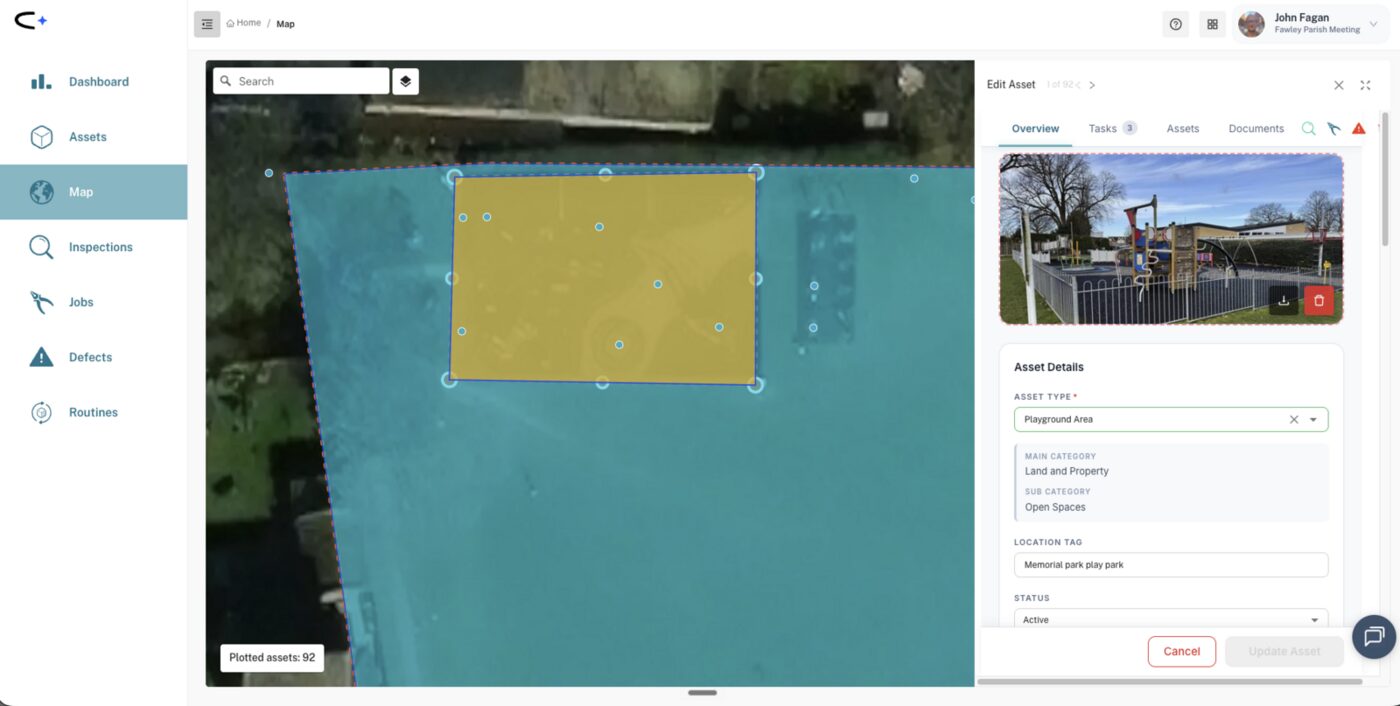Open the apps grid icon
The image size is (1400, 706).
(x=1212, y=24)
